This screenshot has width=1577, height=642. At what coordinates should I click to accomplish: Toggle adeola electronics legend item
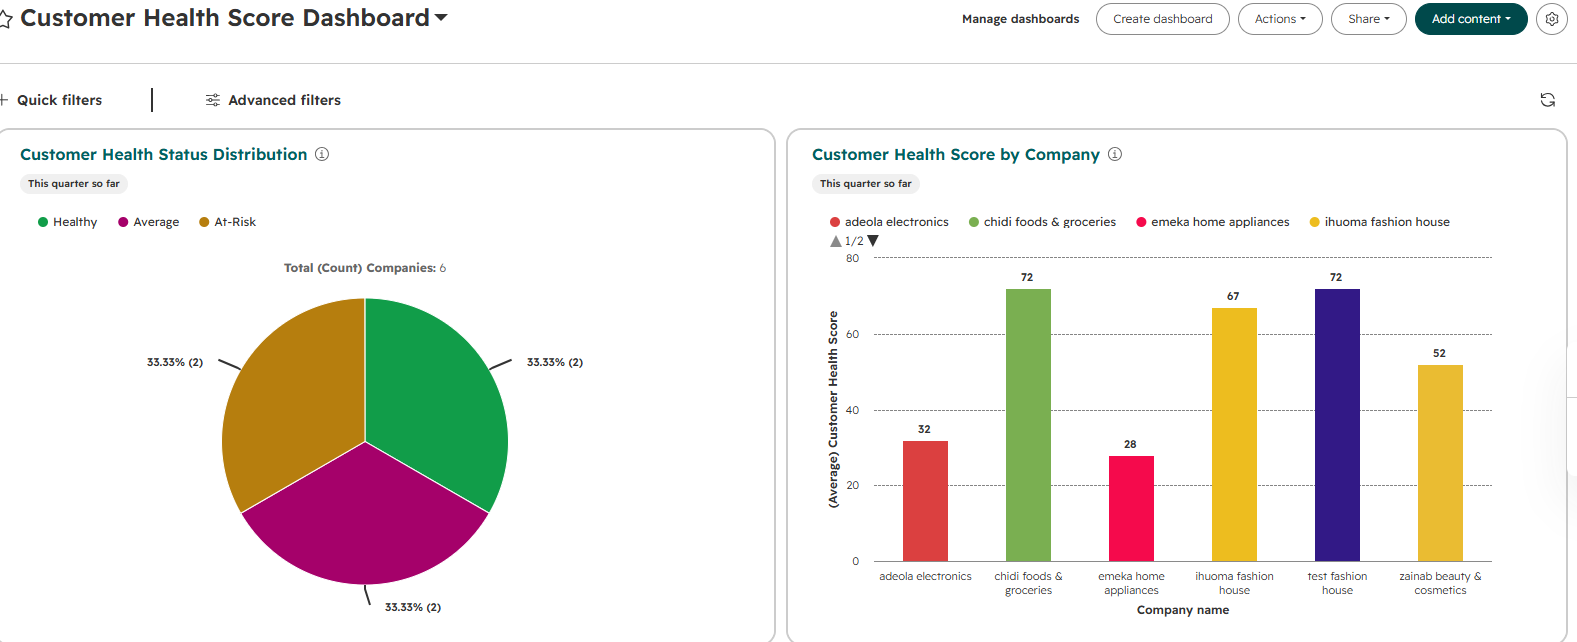point(889,222)
